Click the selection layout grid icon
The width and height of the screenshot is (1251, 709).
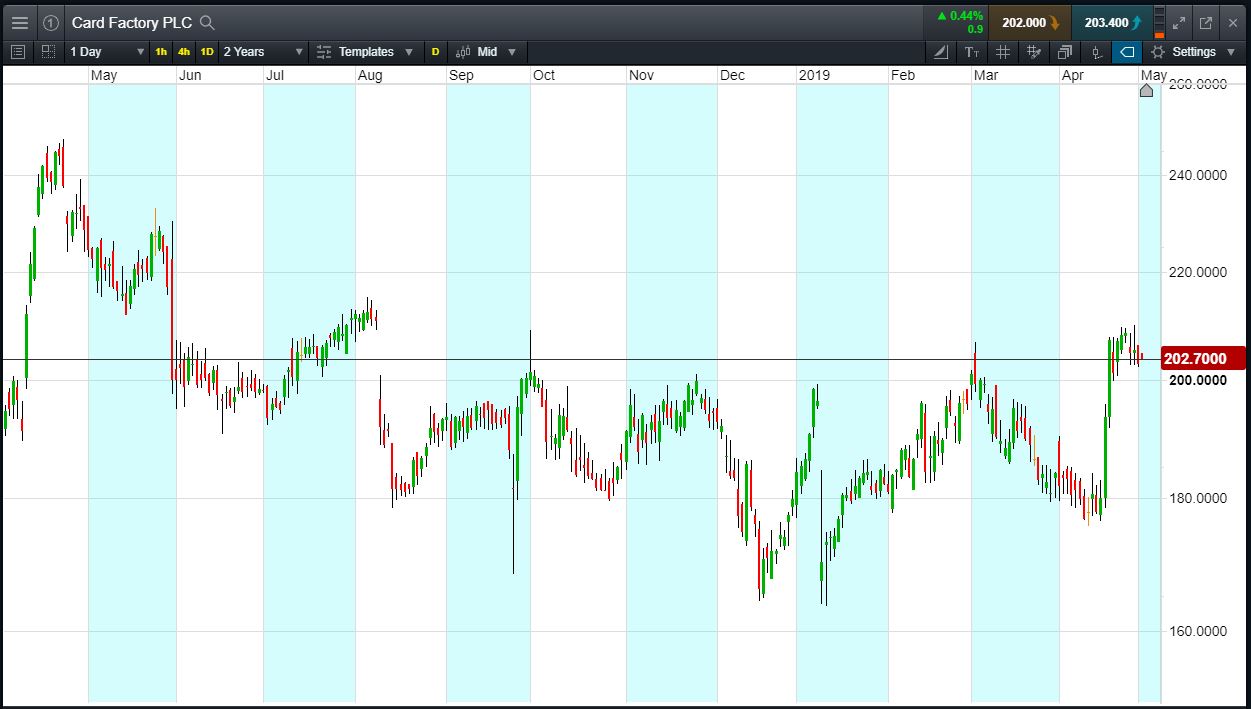(x=48, y=52)
